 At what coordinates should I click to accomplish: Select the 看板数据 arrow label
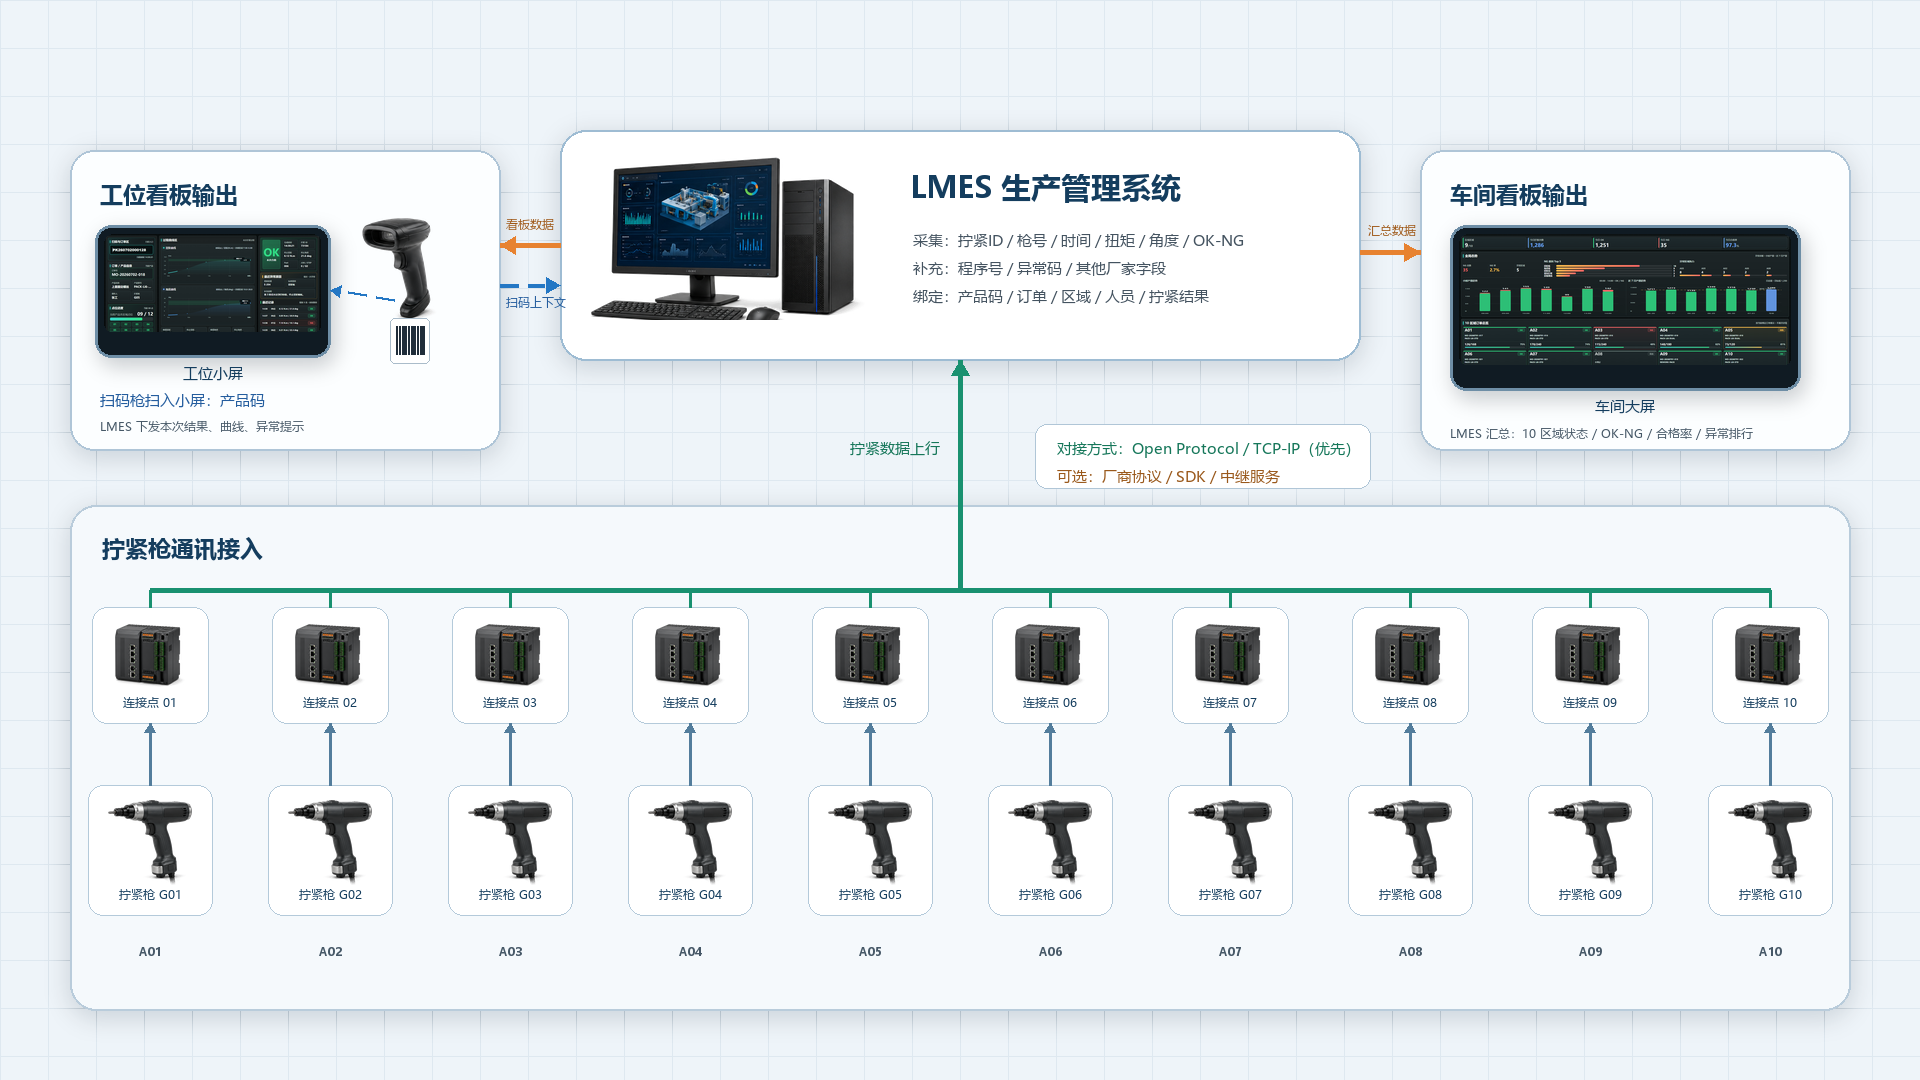530,225
